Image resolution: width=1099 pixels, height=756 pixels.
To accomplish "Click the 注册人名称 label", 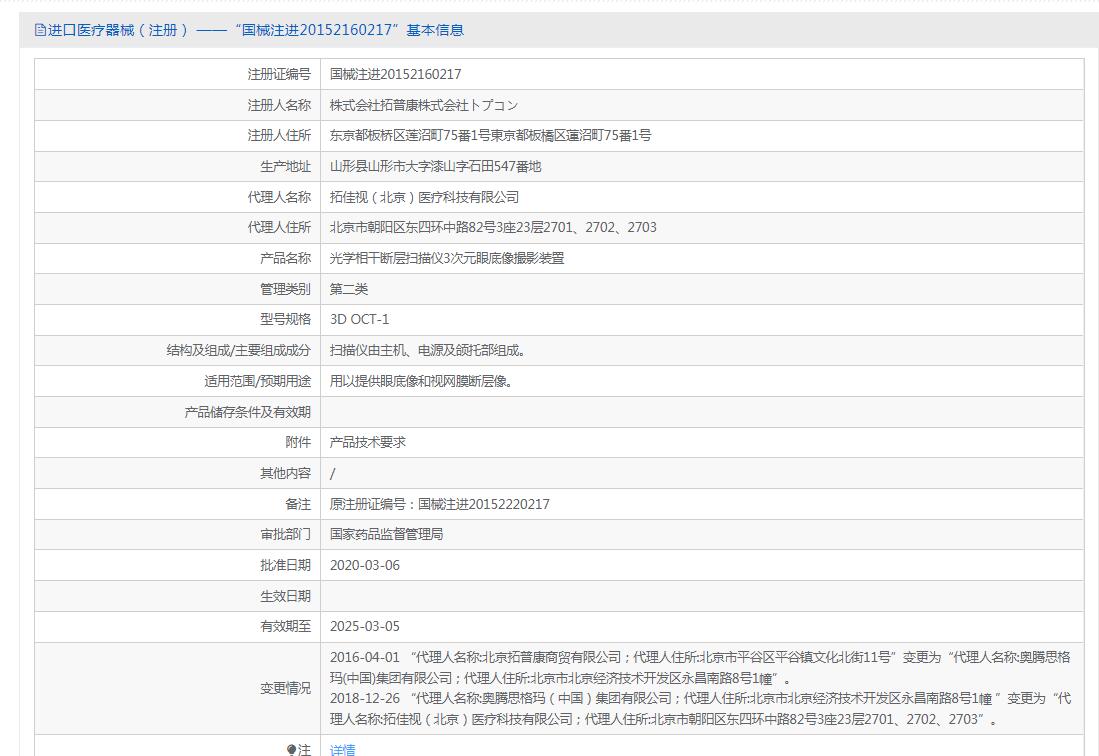I will (x=279, y=105).
